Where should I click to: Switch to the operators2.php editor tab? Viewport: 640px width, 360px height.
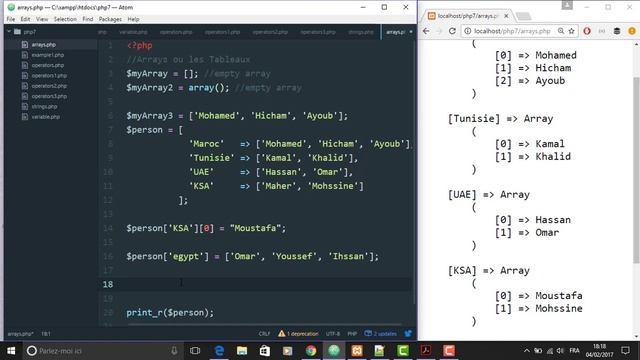[x=270, y=32]
